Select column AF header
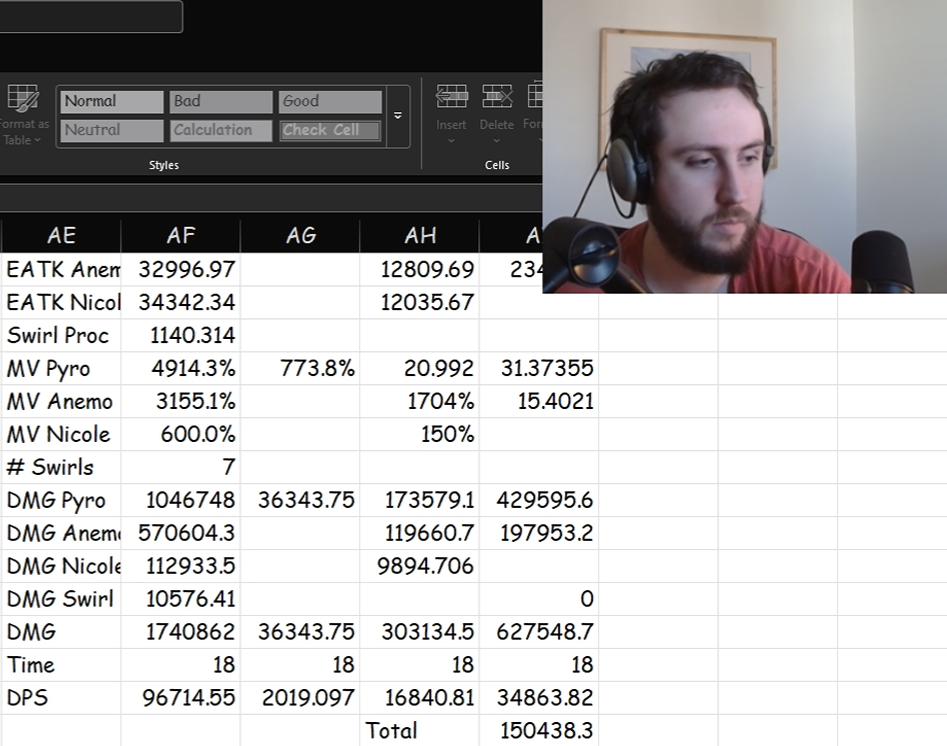Viewport: 947px width, 746px height. pos(181,235)
